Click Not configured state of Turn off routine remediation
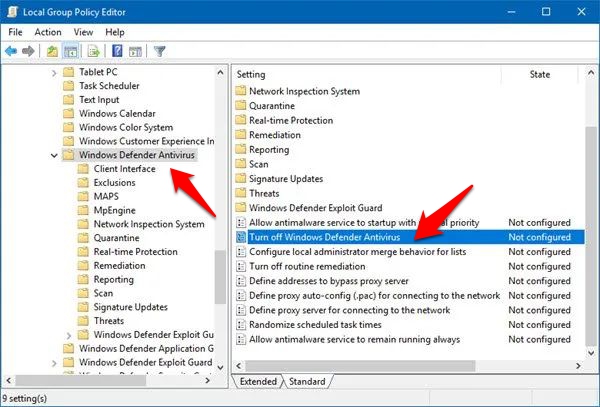 [x=539, y=267]
